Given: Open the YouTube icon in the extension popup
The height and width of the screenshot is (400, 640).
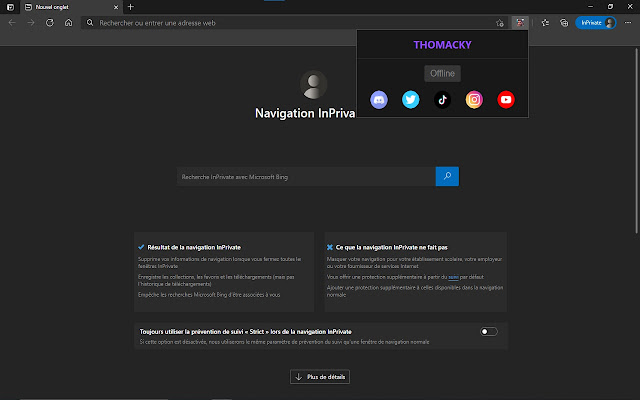Looking at the screenshot, I should 506,100.
